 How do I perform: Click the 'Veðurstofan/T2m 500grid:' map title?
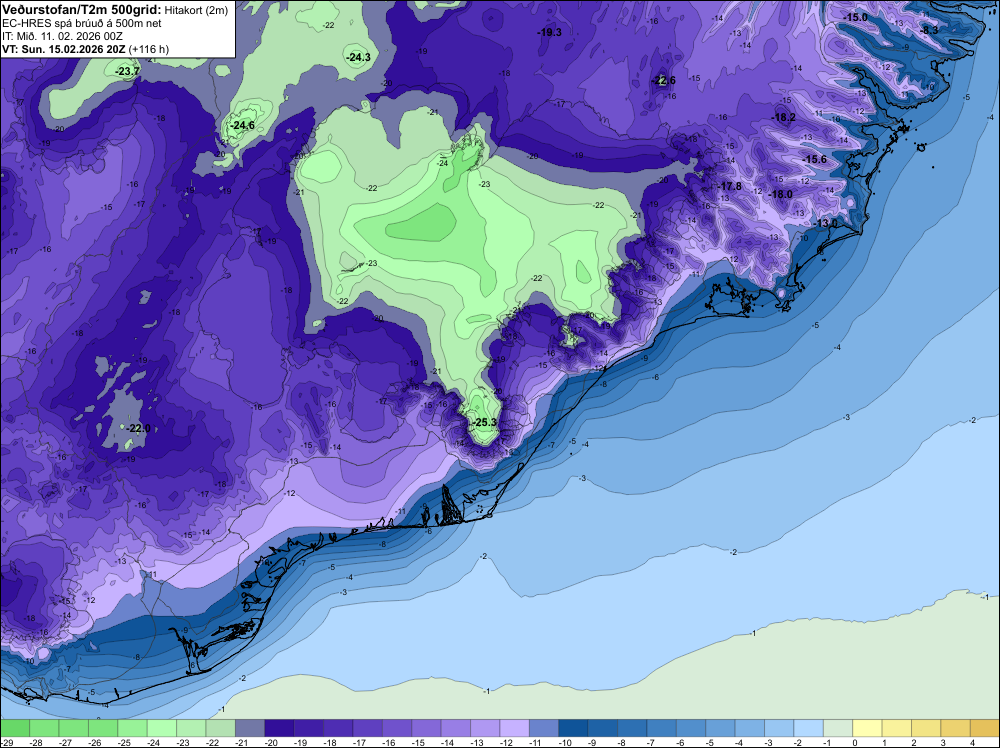tap(82, 10)
